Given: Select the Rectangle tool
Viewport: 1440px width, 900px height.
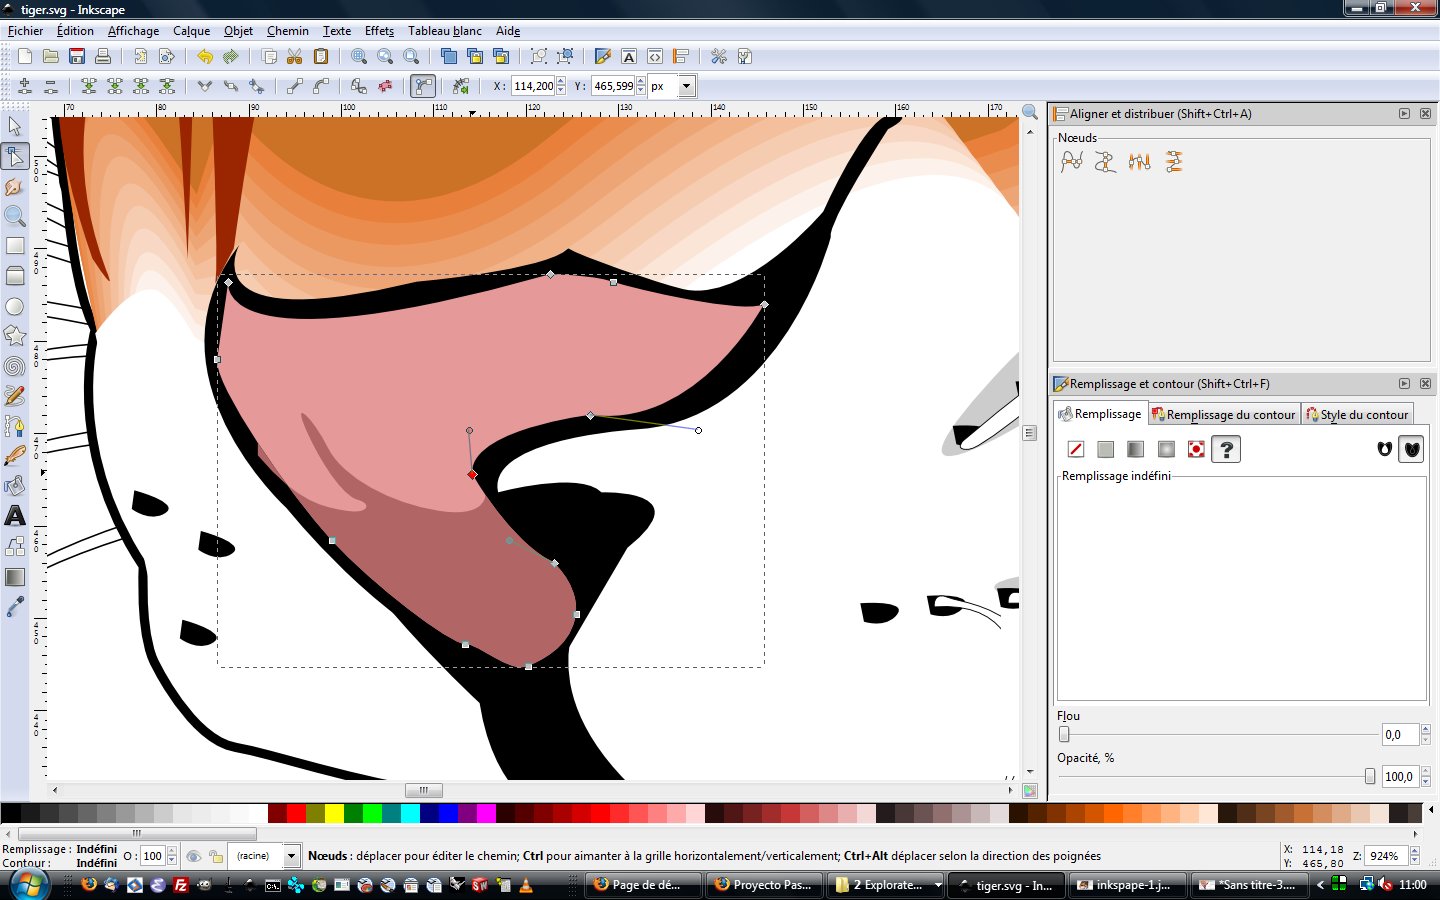Looking at the screenshot, I should pyautogui.click(x=15, y=246).
